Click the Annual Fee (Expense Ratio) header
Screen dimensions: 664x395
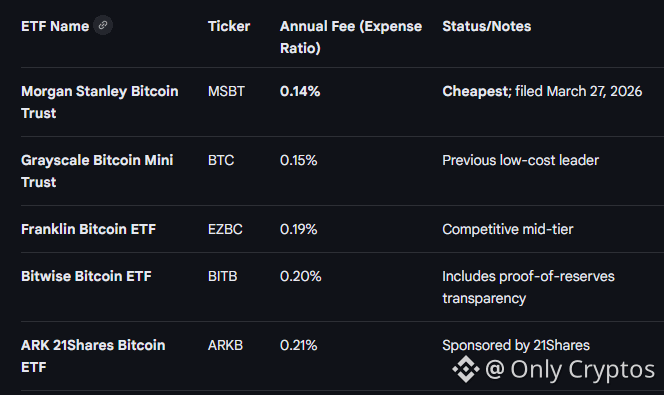pos(351,37)
